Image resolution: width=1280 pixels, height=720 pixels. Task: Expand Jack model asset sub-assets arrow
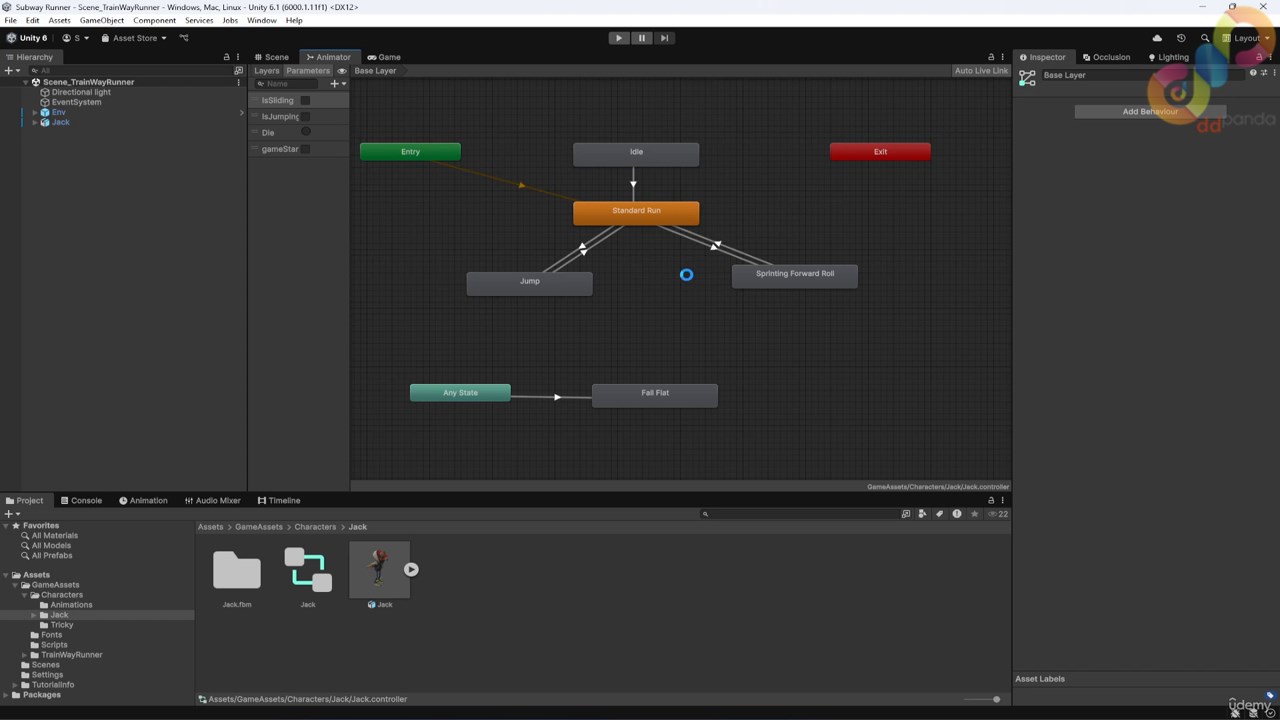coord(411,570)
